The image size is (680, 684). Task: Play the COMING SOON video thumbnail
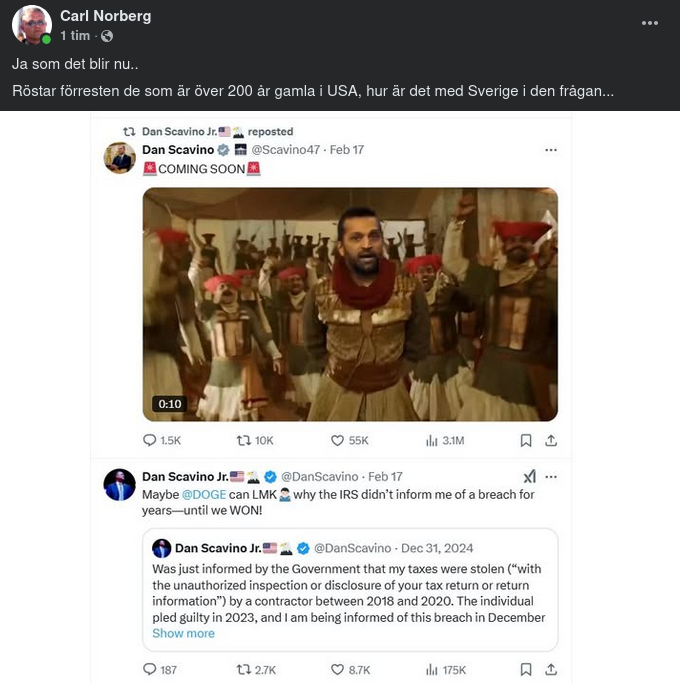pos(350,304)
